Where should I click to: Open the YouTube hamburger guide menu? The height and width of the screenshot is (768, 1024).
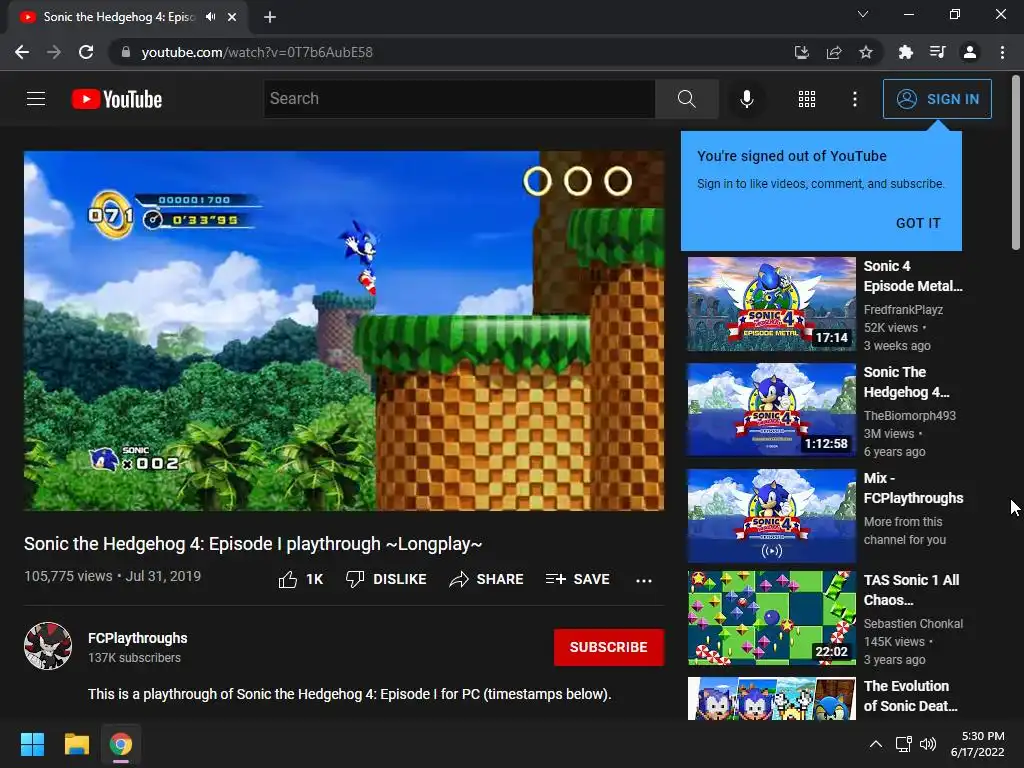coord(36,99)
